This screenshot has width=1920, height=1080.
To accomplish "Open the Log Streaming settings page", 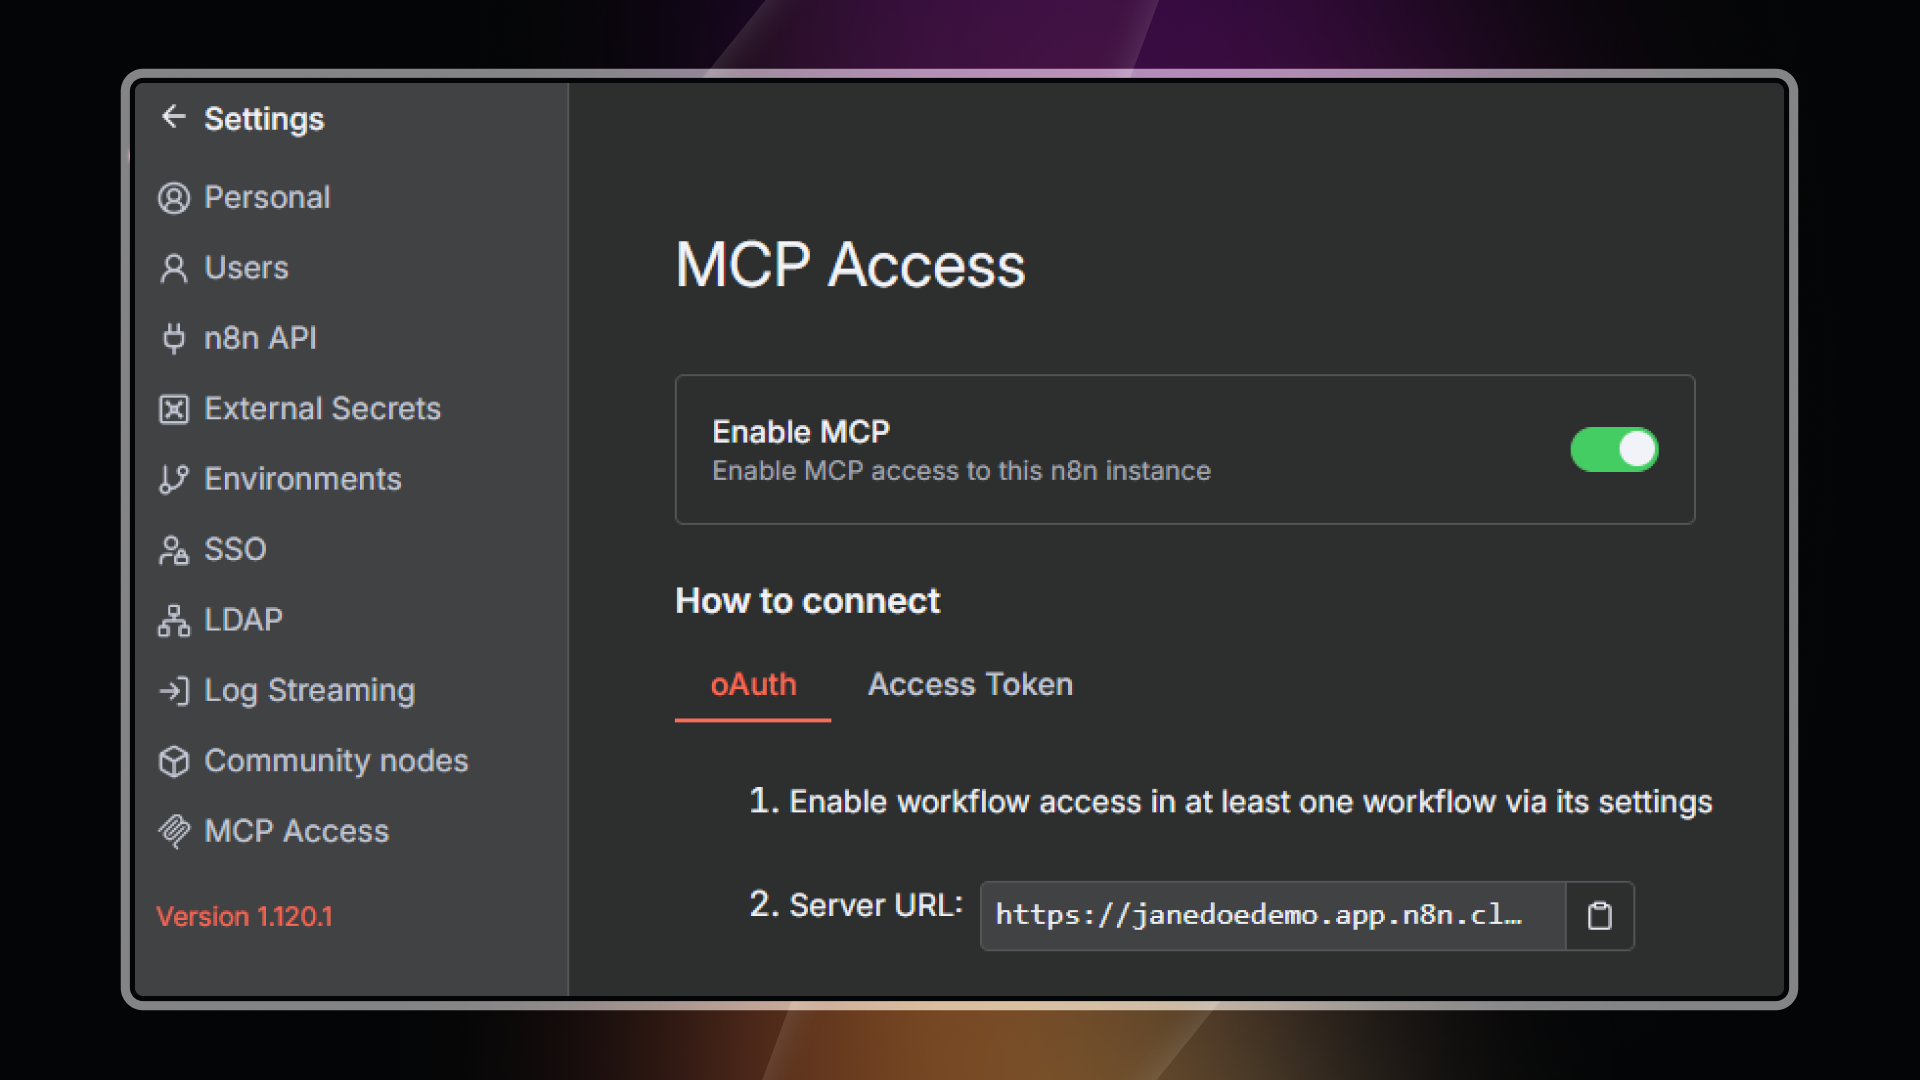I will (x=309, y=691).
